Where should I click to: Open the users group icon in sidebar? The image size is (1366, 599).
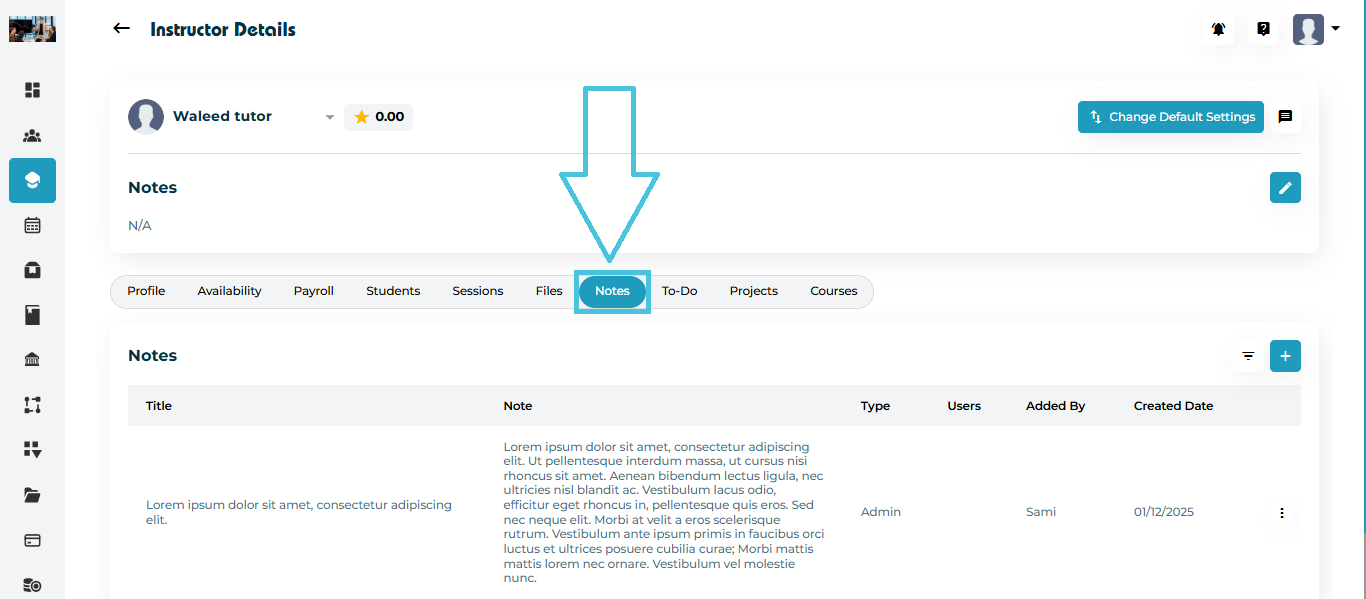pyautogui.click(x=32, y=136)
